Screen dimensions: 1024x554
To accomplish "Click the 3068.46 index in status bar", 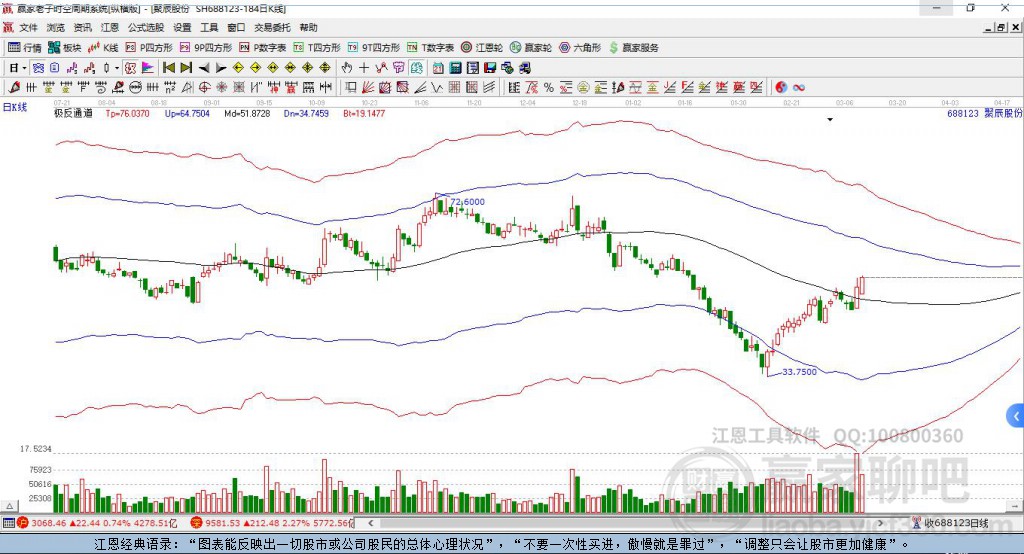I will (x=48, y=523).
